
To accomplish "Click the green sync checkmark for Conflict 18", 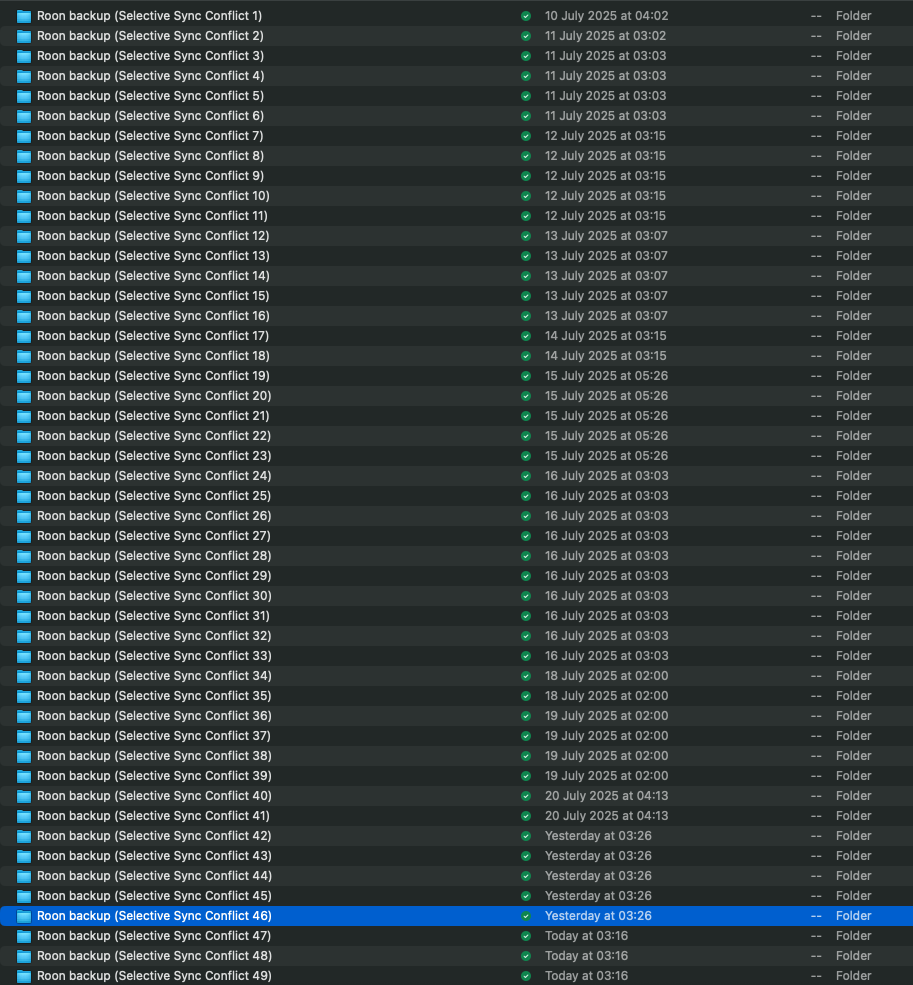I will click(x=526, y=356).
